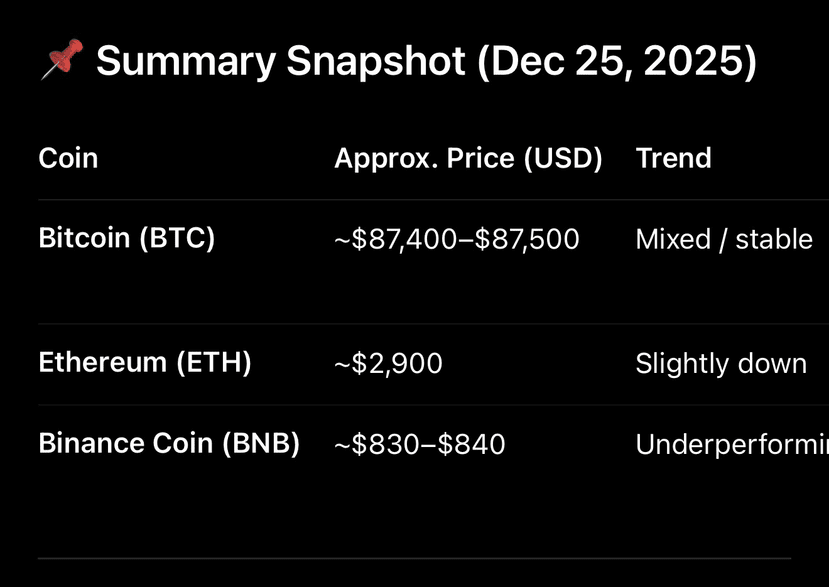The height and width of the screenshot is (587, 829).
Task: Select the Approx. Price column header
Action: coord(423,158)
